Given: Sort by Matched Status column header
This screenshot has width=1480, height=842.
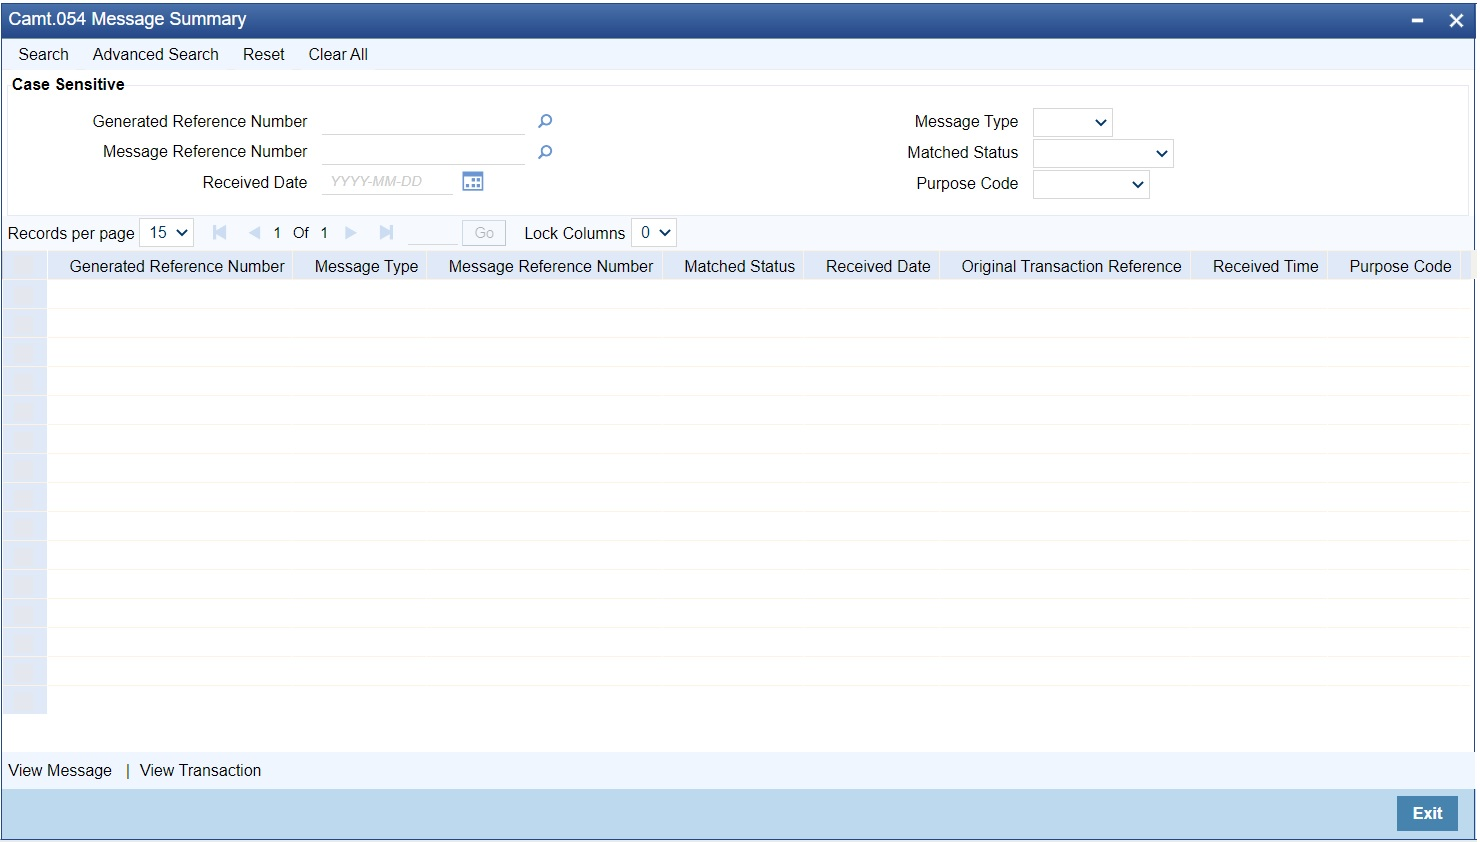Looking at the screenshot, I should tap(740, 267).
